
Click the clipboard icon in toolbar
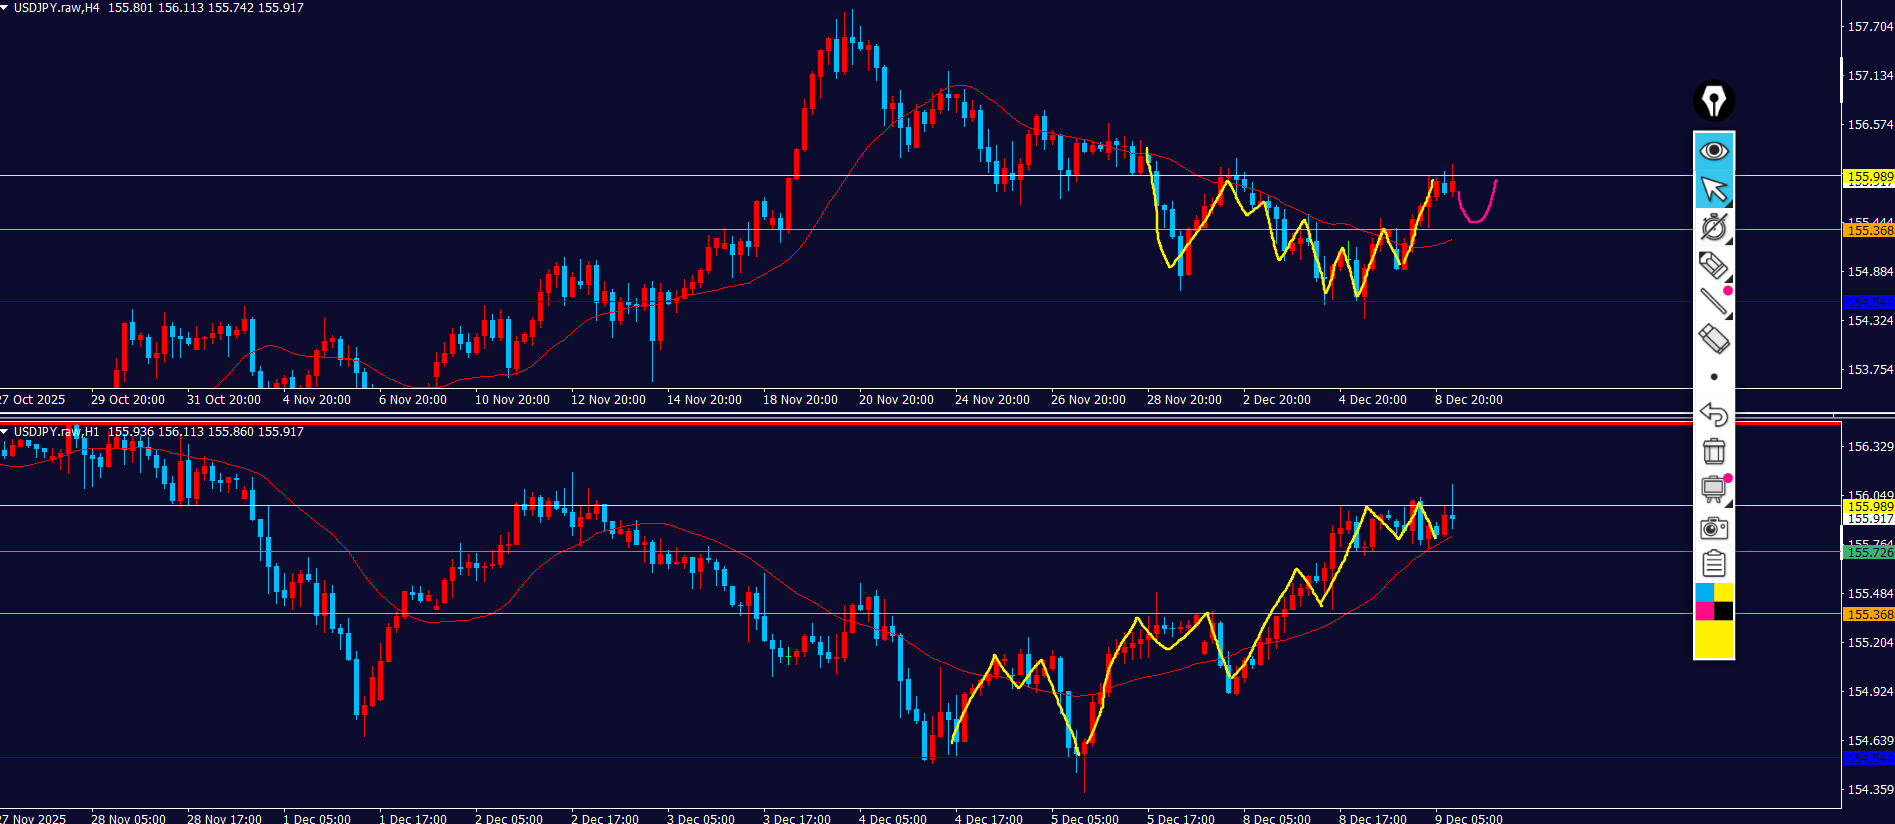[1713, 564]
